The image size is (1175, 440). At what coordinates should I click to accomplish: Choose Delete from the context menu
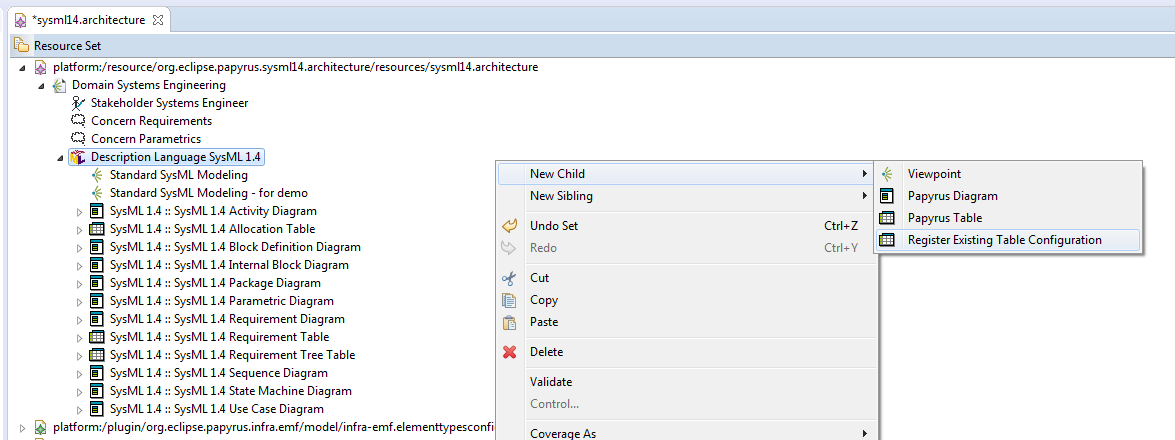tap(686, 352)
